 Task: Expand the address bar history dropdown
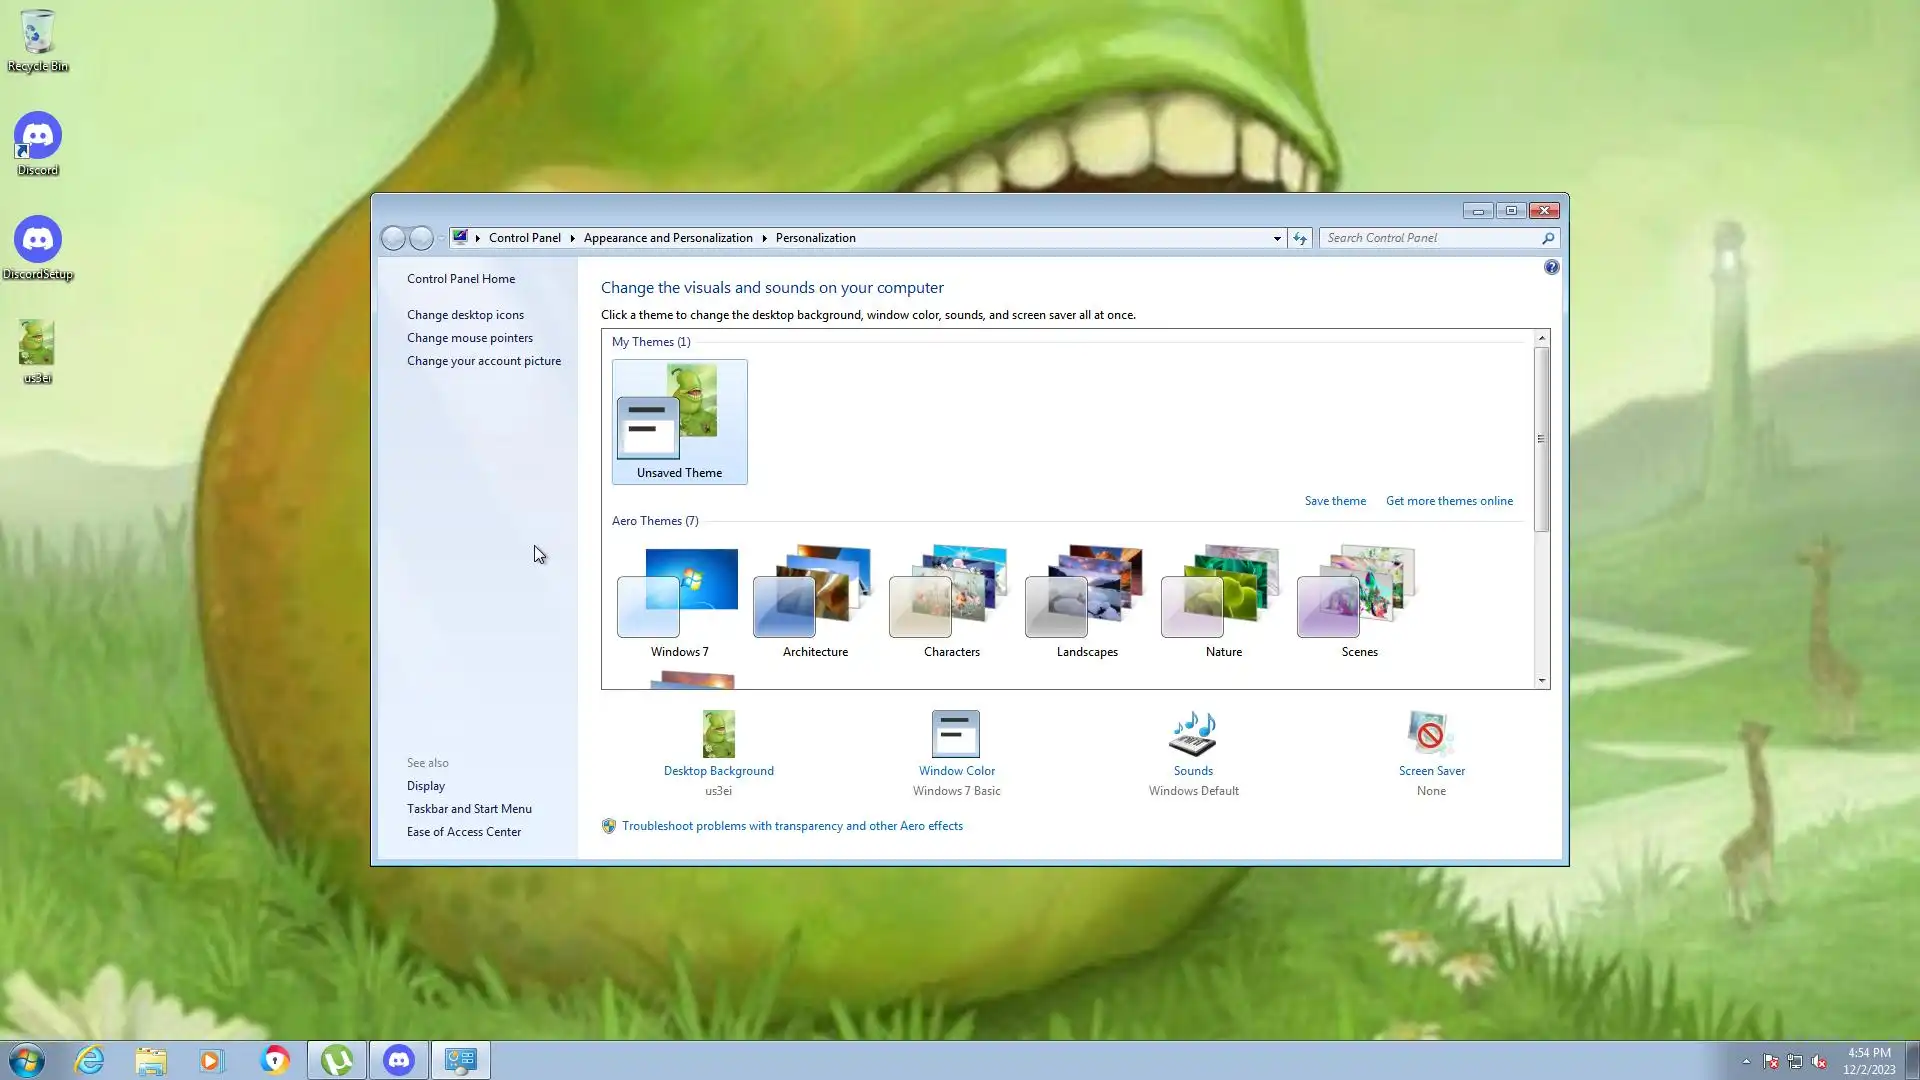tap(1277, 238)
